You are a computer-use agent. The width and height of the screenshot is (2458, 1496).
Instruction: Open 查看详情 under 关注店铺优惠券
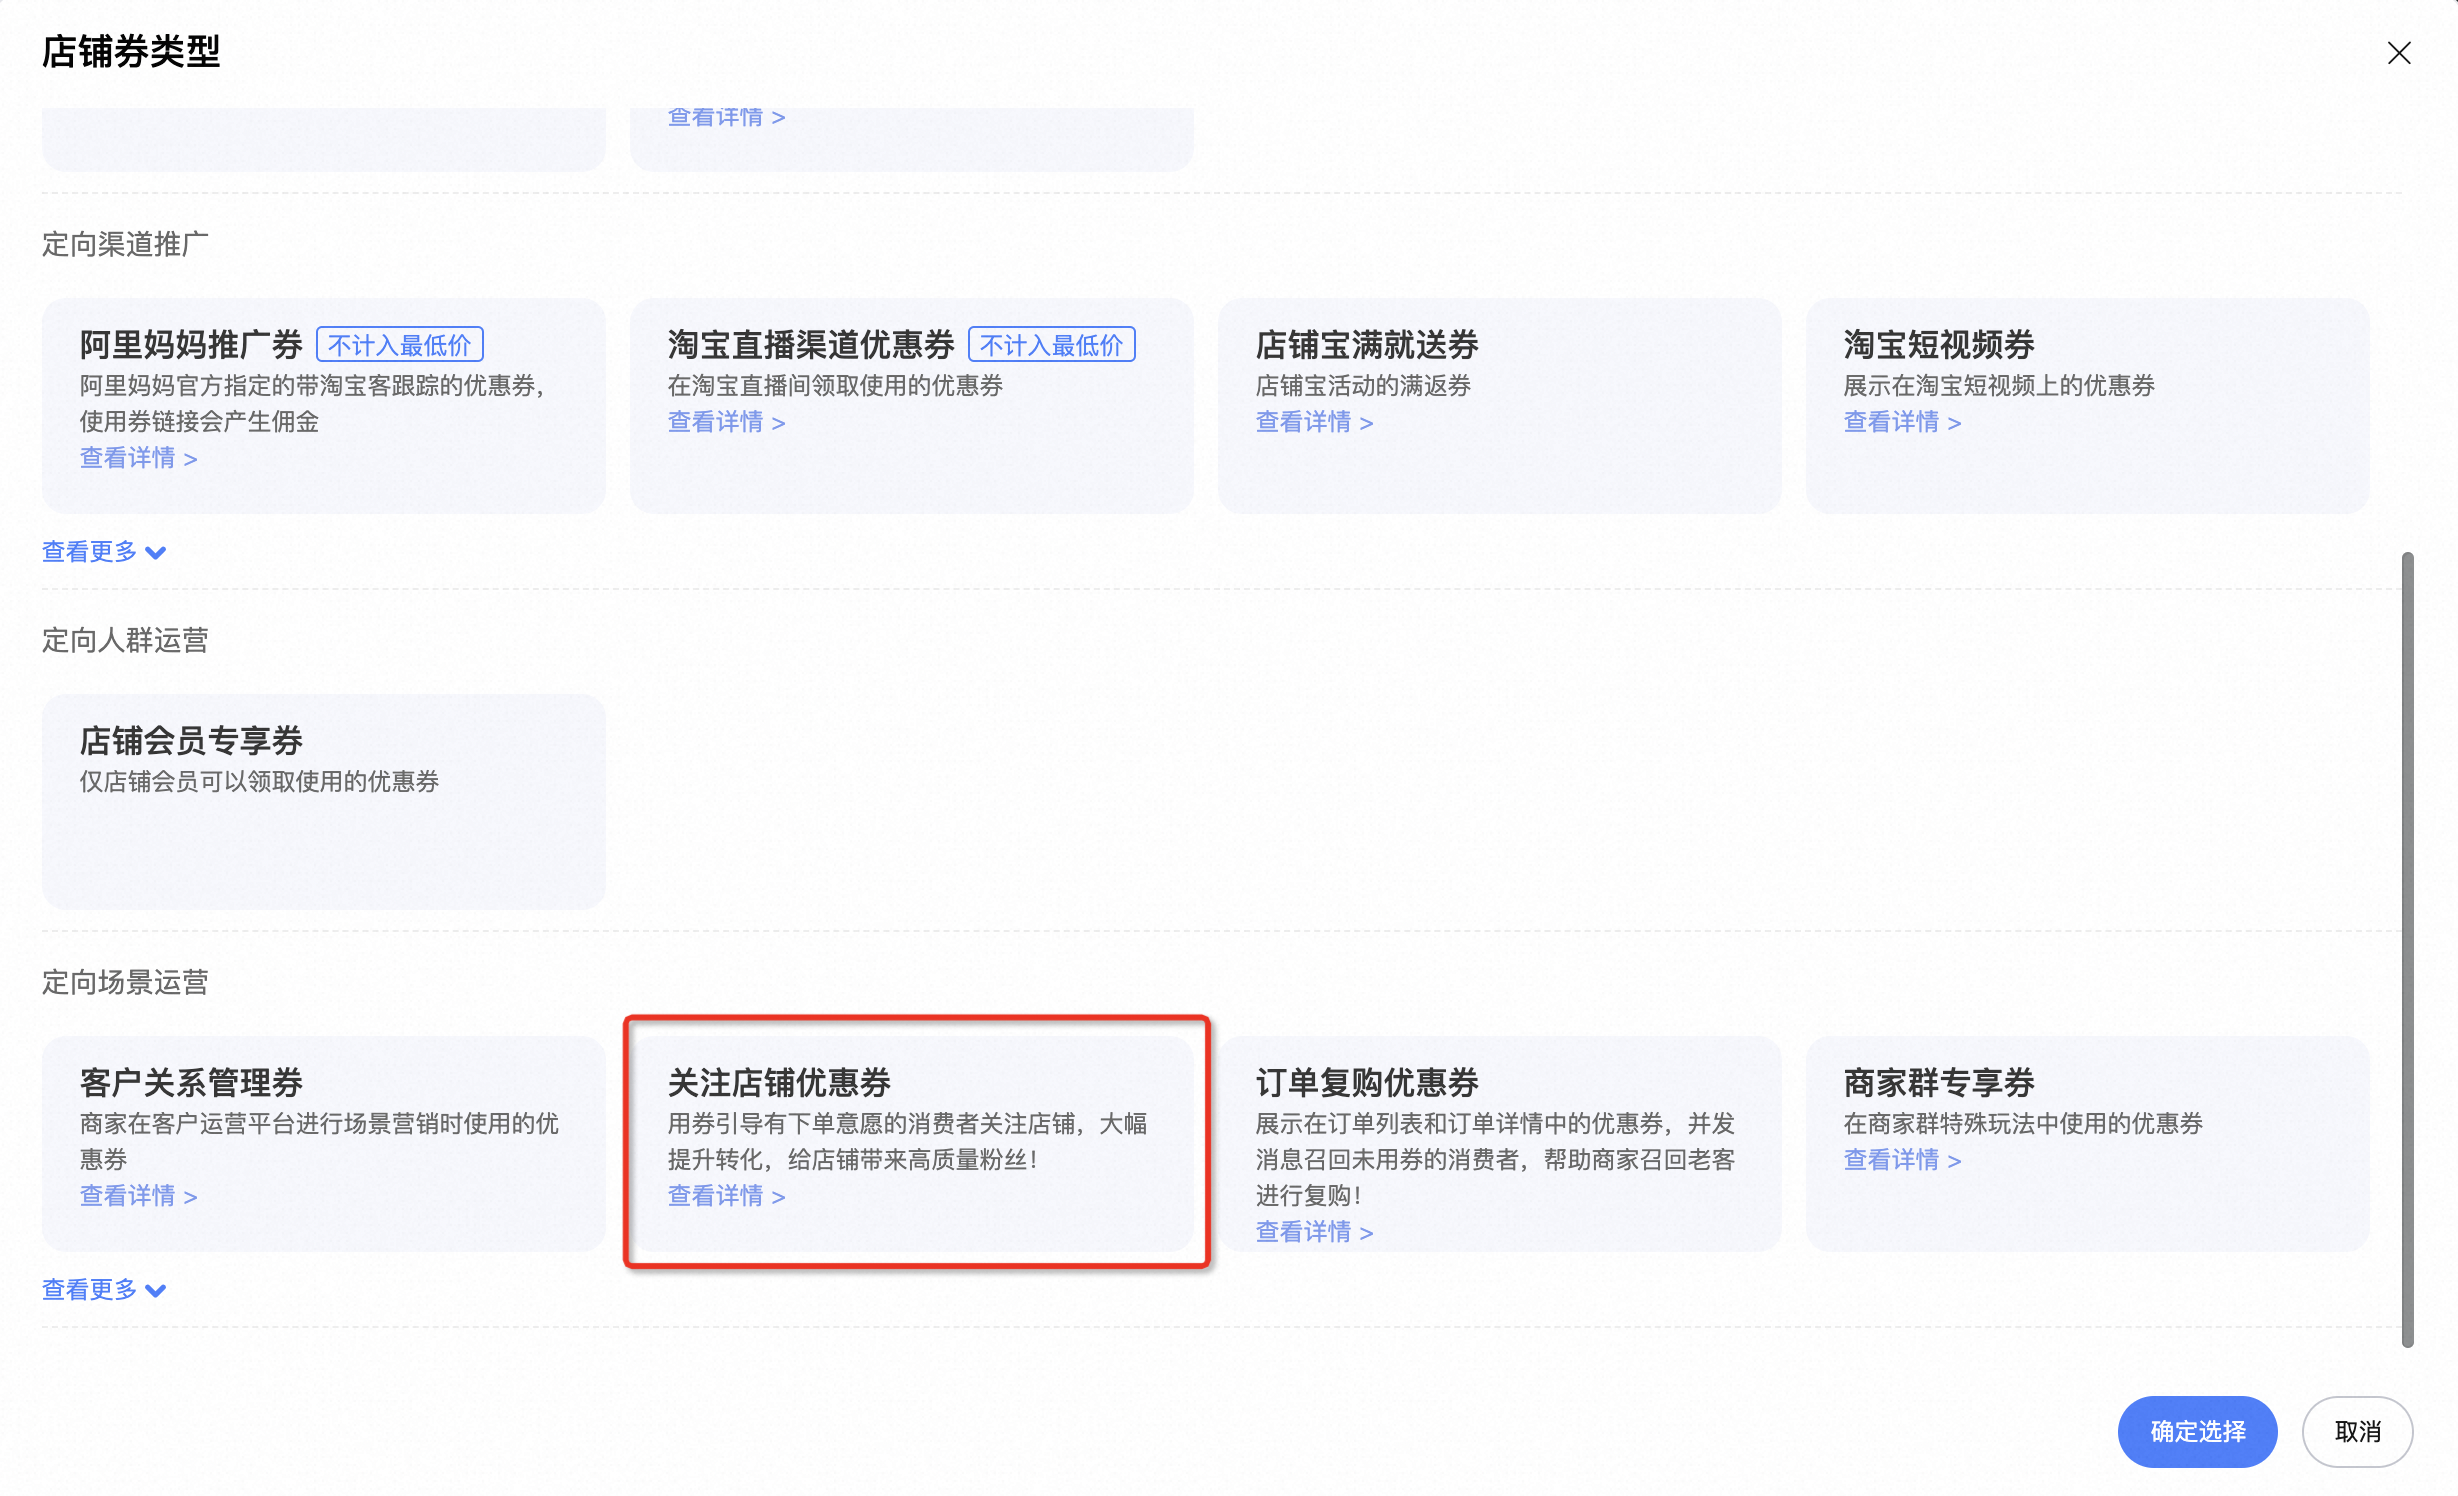tap(726, 1196)
